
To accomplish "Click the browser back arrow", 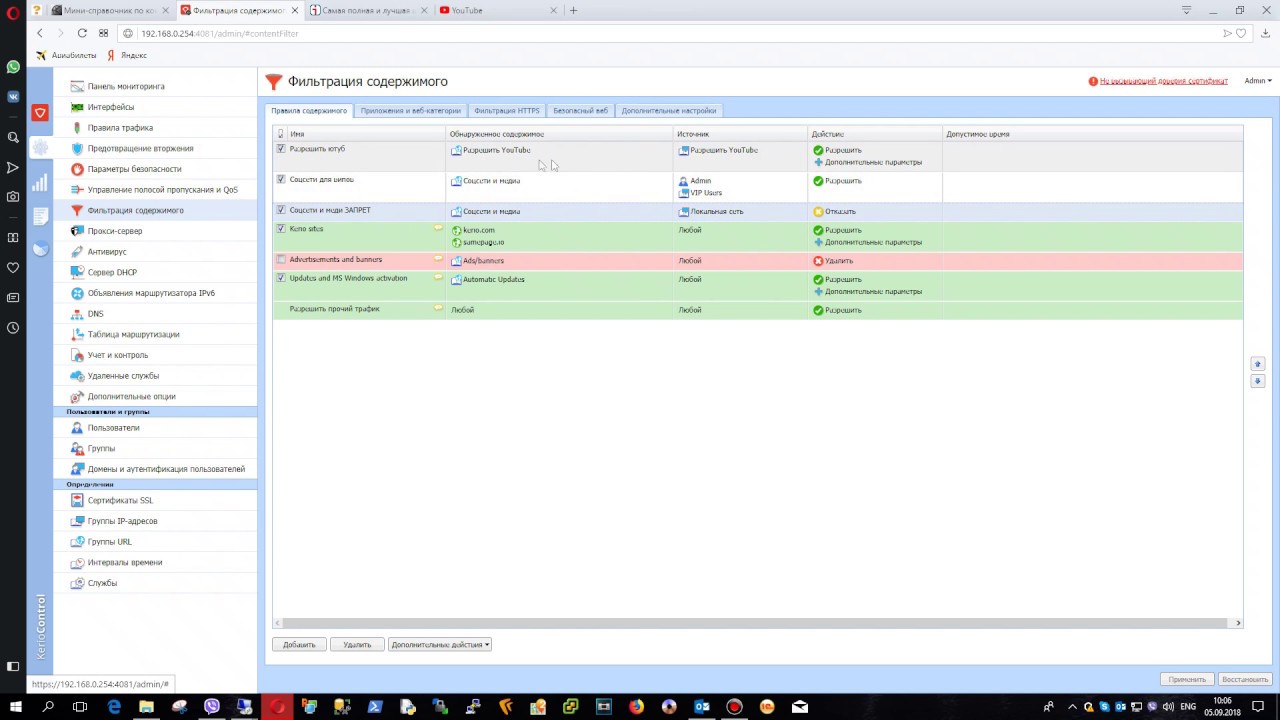I will point(39,33).
